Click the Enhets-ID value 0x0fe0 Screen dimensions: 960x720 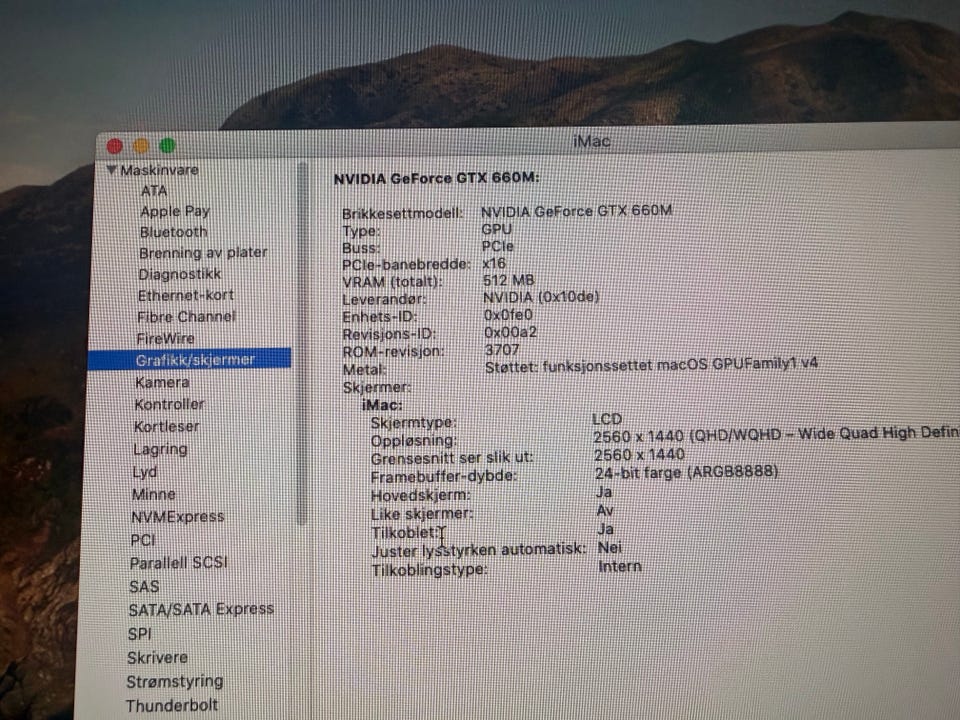pyautogui.click(x=508, y=315)
